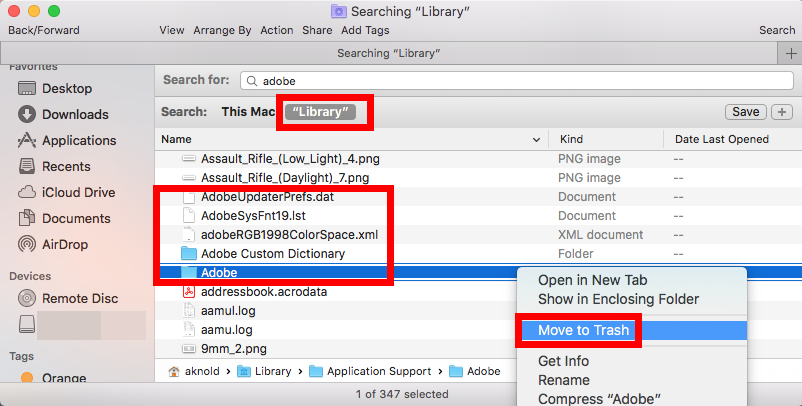This screenshot has width=802, height=406.
Task: Toggle search scope to This Mac
Action: tap(248, 112)
